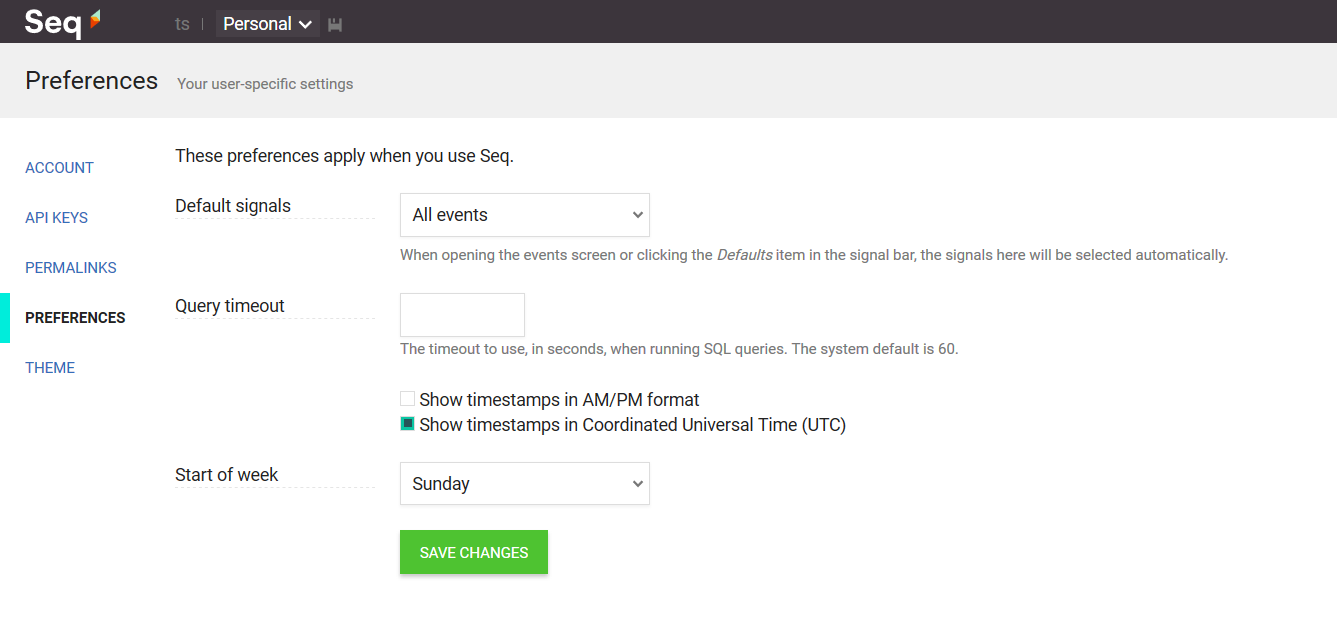Switch to the Permalinks section
Viewport: 1337px width, 631px height.
pyautogui.click(x=71, y=268)
